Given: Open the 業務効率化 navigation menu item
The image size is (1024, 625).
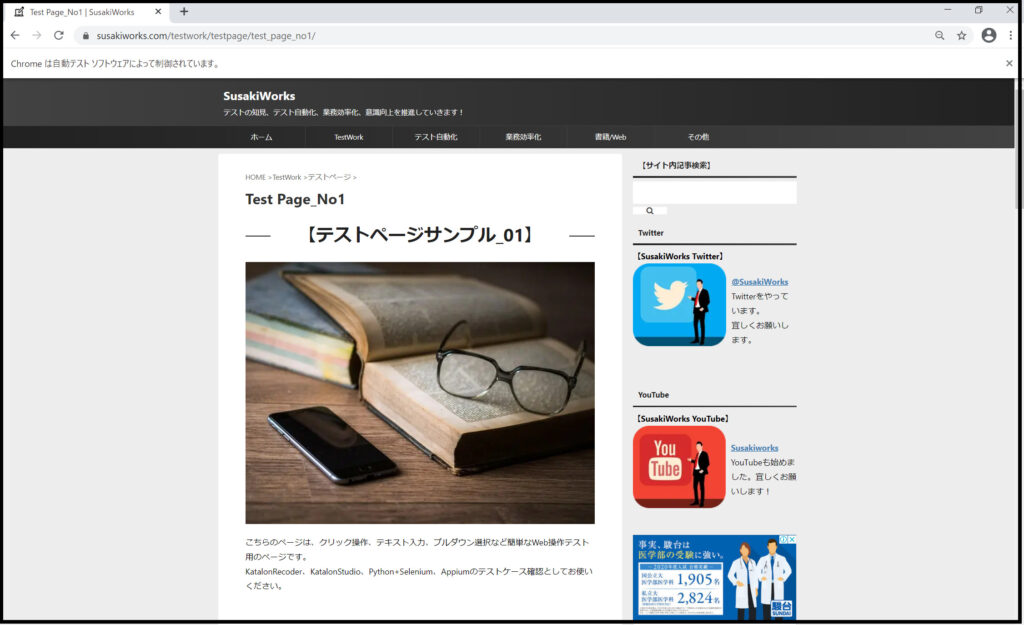Looking at the screenshot, I should click(523, 137).
